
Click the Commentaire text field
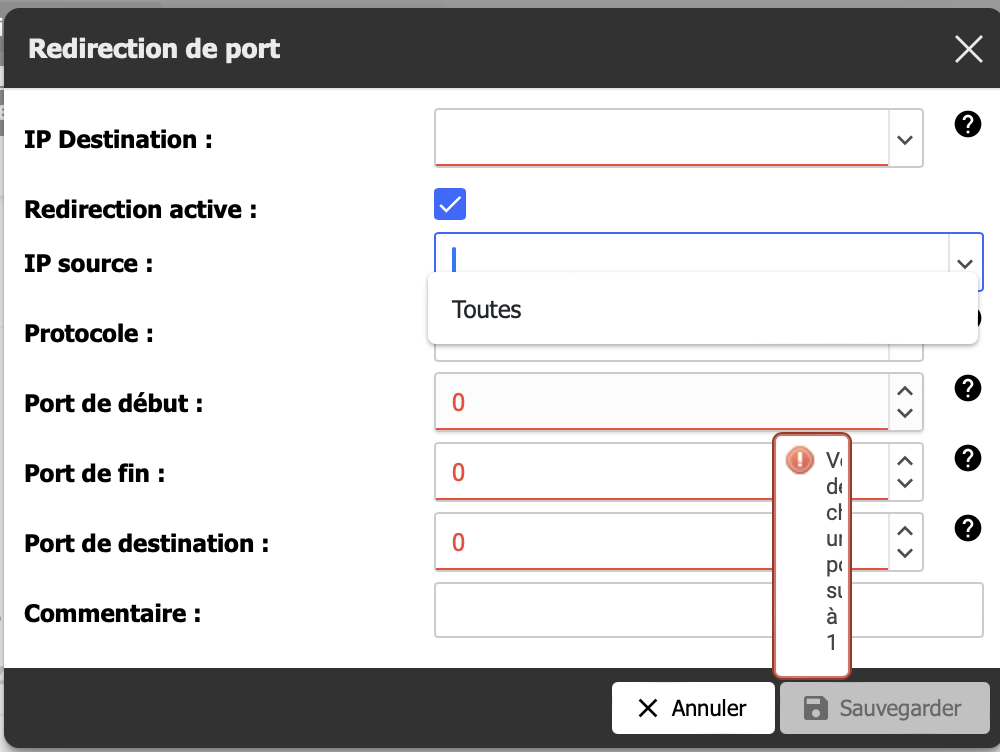[708, 610]
